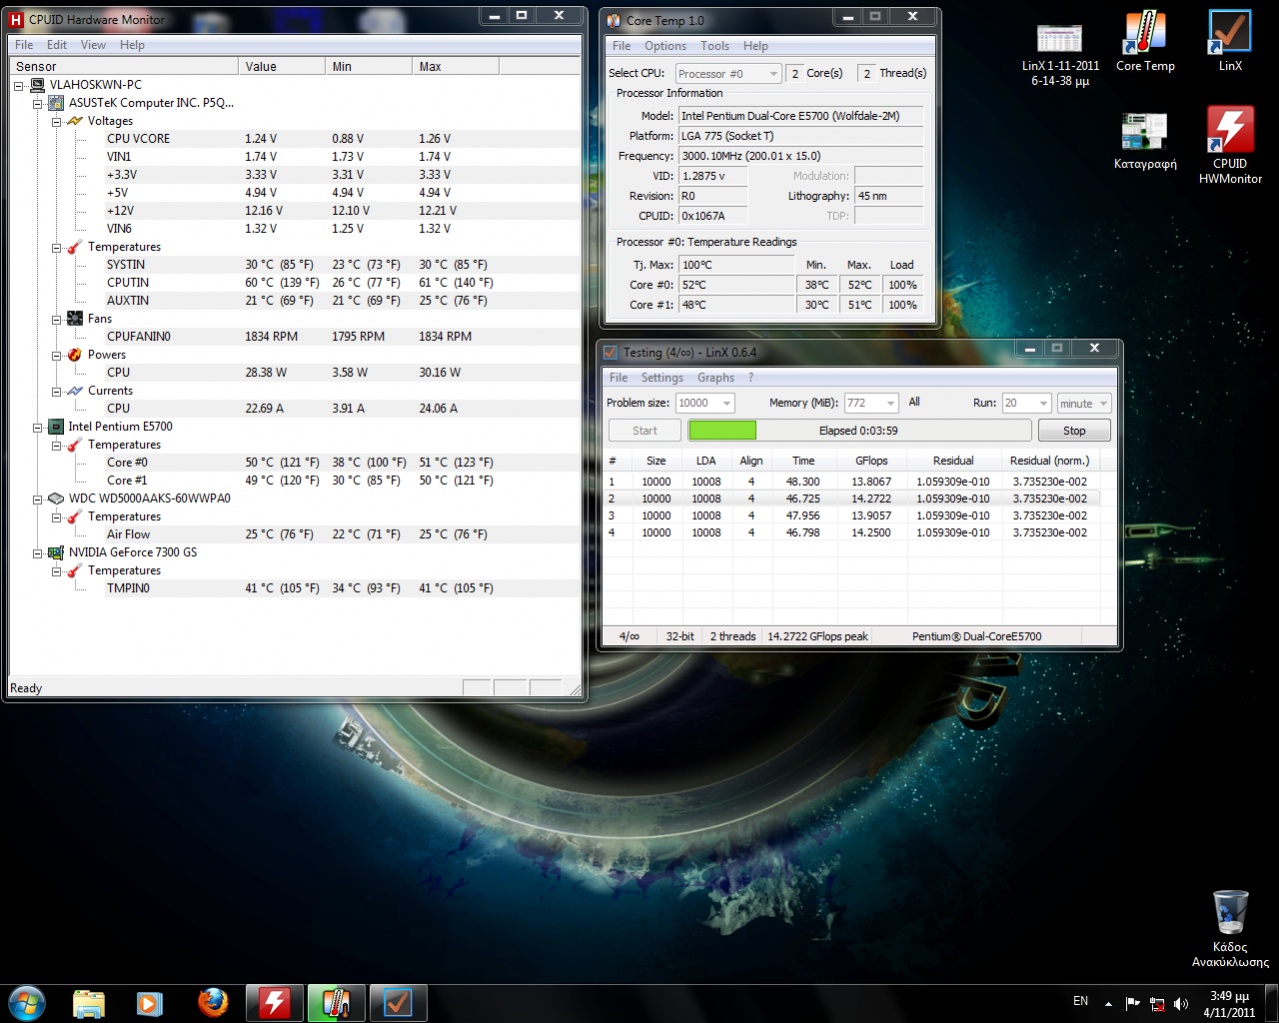Viewport: 1279px width, 1023px height.
Task: Open HWMonitor View menu
Action: tap(93, 45)
